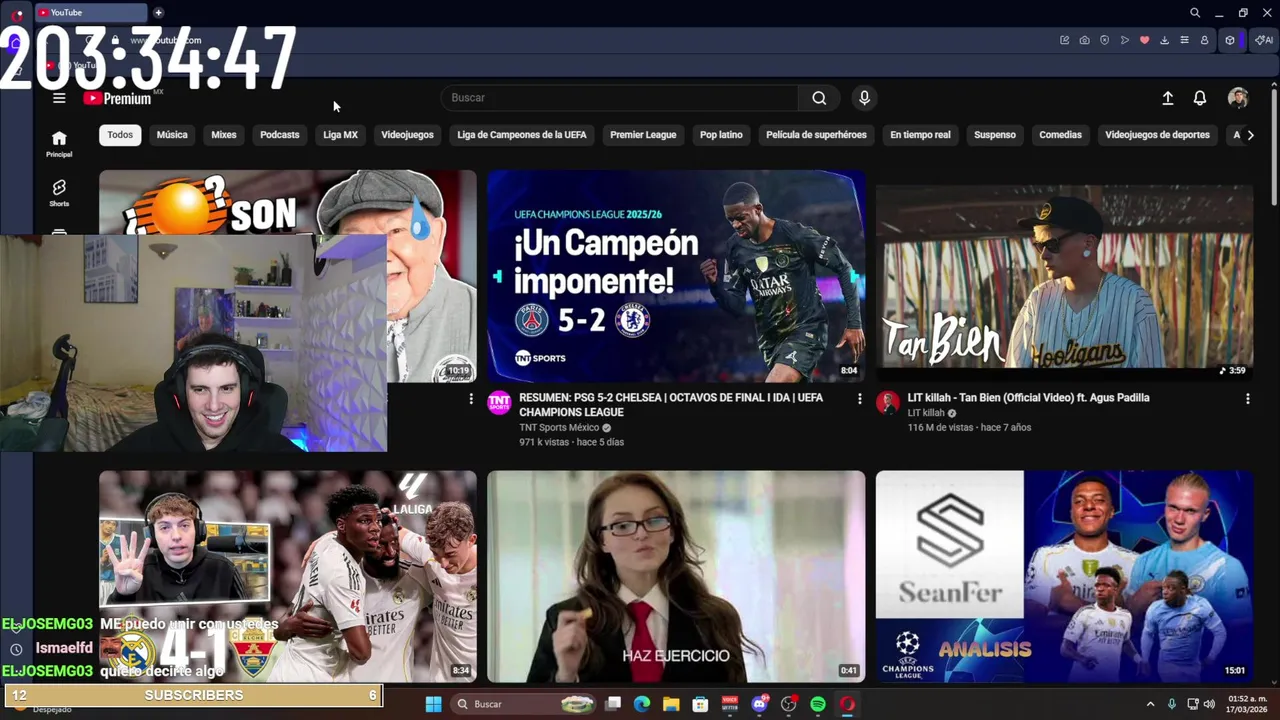Click the browser edit-page pencil icon
This screenshot has width=1280, height=720.
[x=1064, y=40]
